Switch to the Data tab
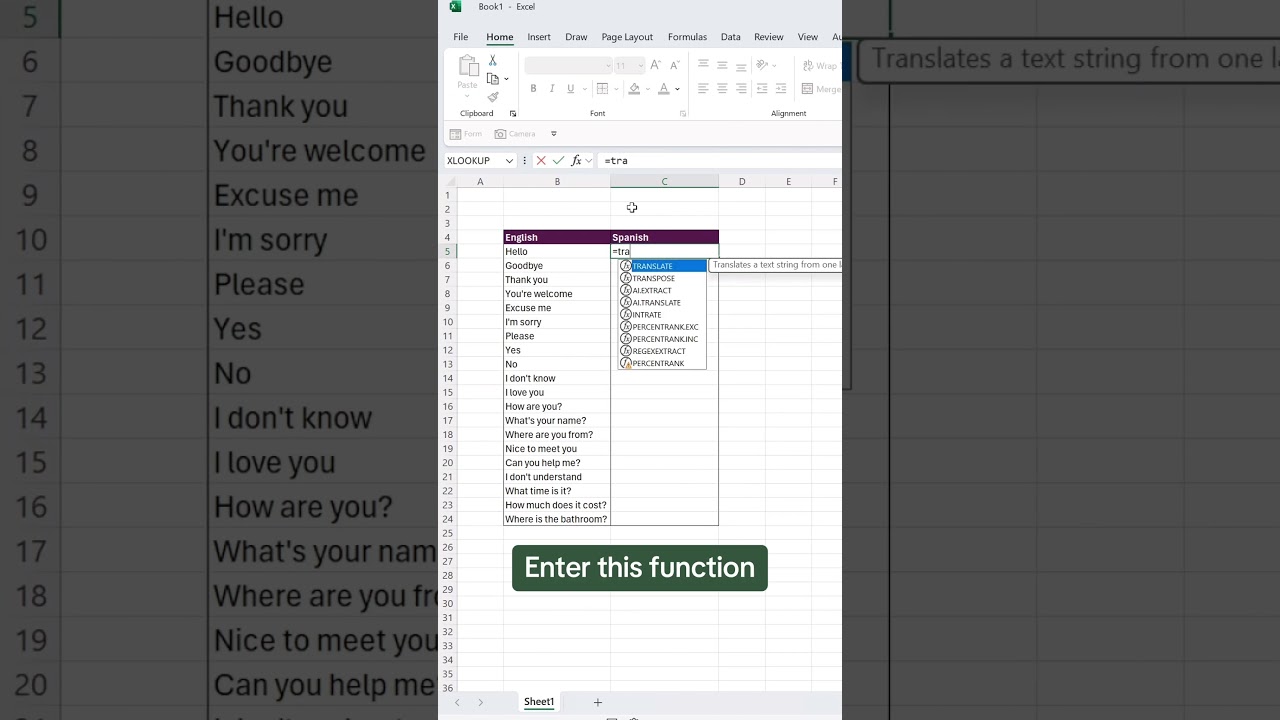The image size is (1280, 720). (x=731, y=37)
